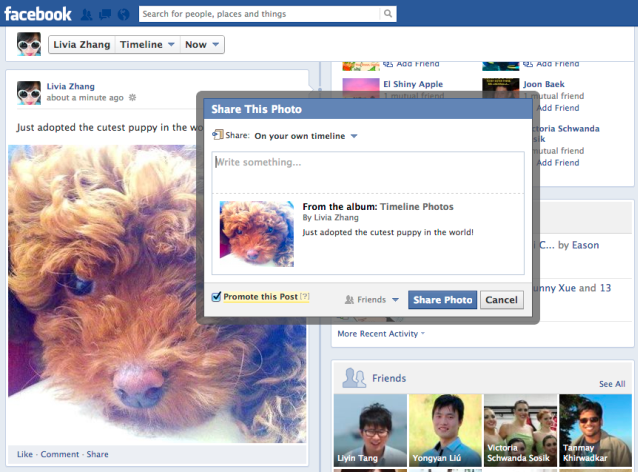Open friend requests icon in top bar
Viewport: 638px width, 475px height.
pyautogui.click(x=88, y=15)
